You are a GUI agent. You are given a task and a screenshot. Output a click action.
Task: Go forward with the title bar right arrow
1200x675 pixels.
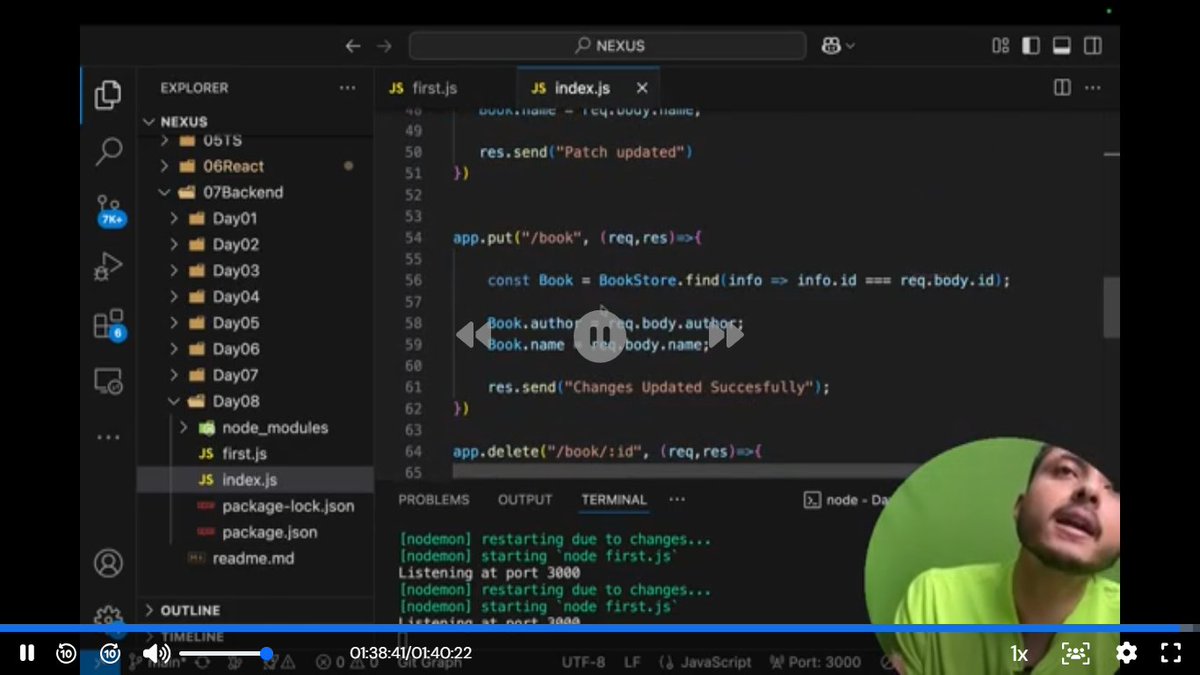click(x=384, y=45)
